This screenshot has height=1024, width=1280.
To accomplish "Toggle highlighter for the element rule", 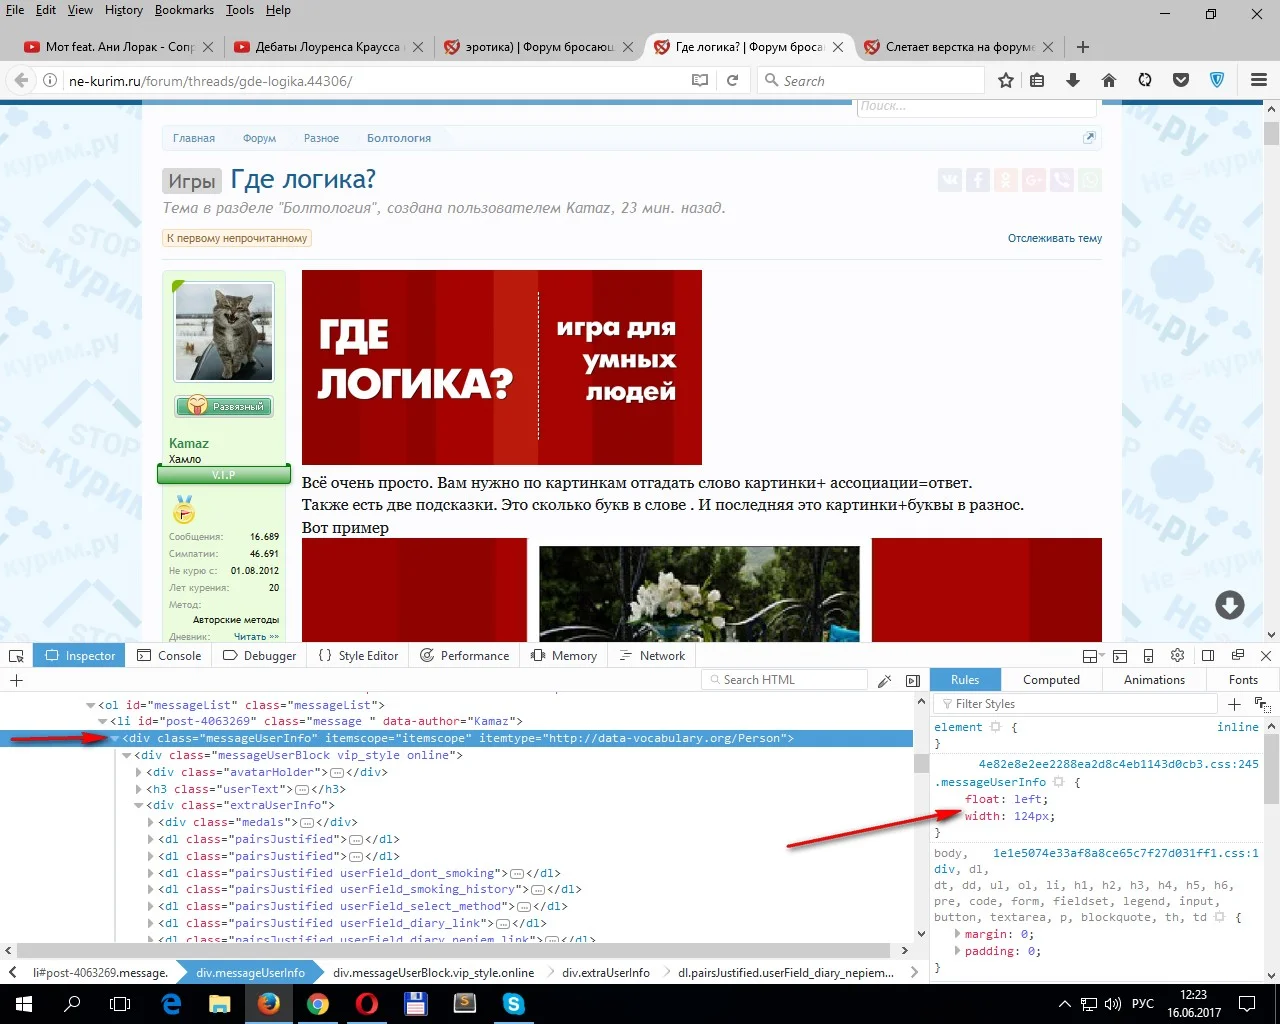I will click(x=995, y=727).
